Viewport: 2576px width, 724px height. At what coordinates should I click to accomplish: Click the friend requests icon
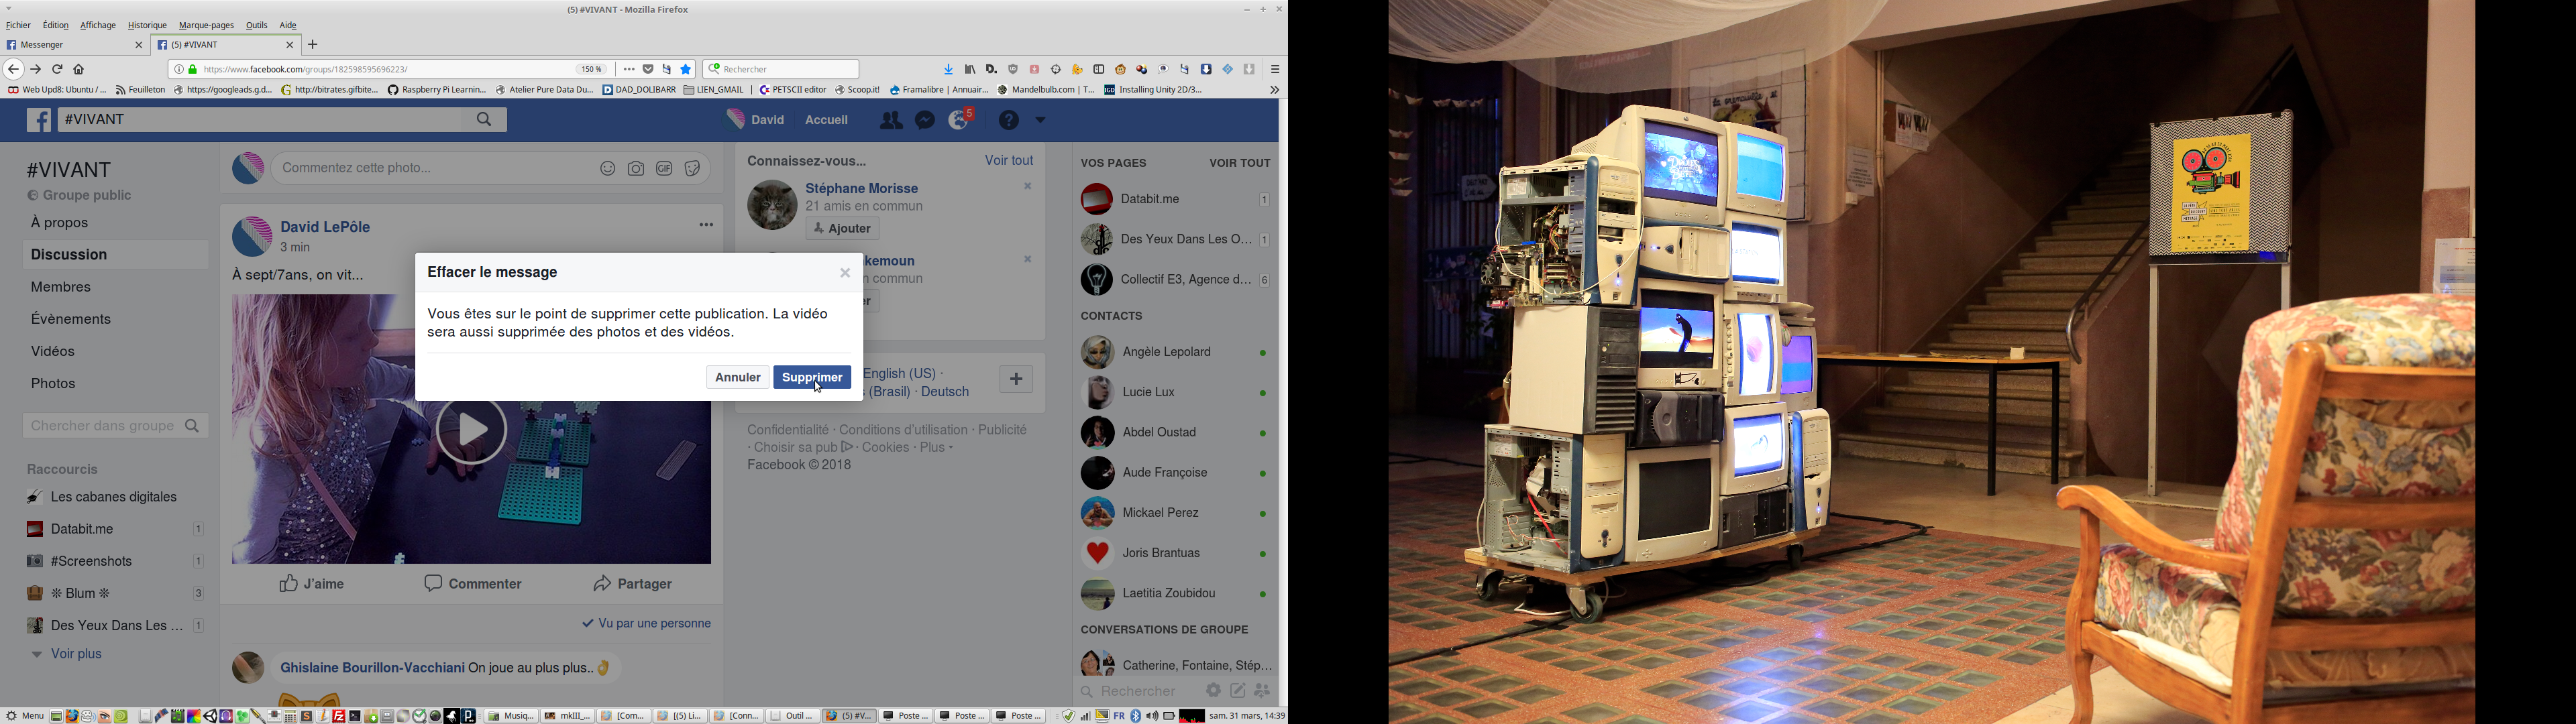(x=890, y=120)
